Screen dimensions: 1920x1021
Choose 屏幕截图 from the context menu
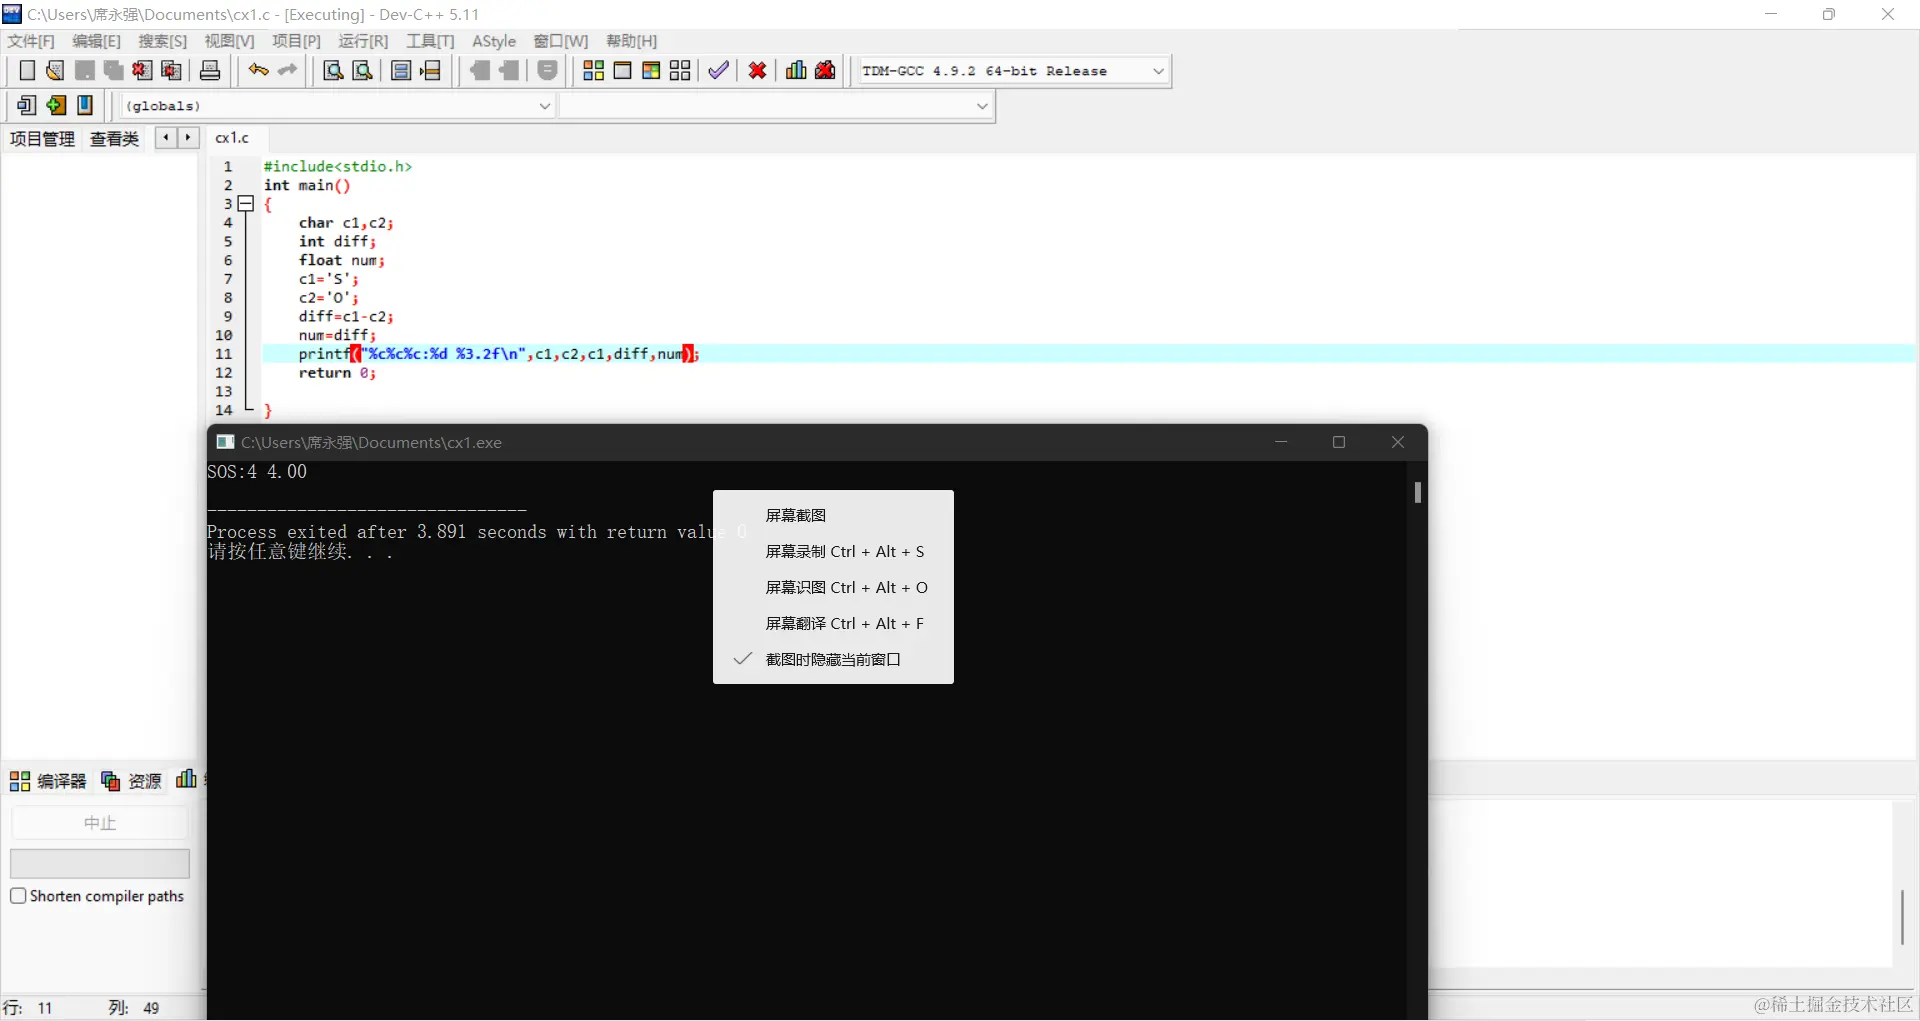833,516
